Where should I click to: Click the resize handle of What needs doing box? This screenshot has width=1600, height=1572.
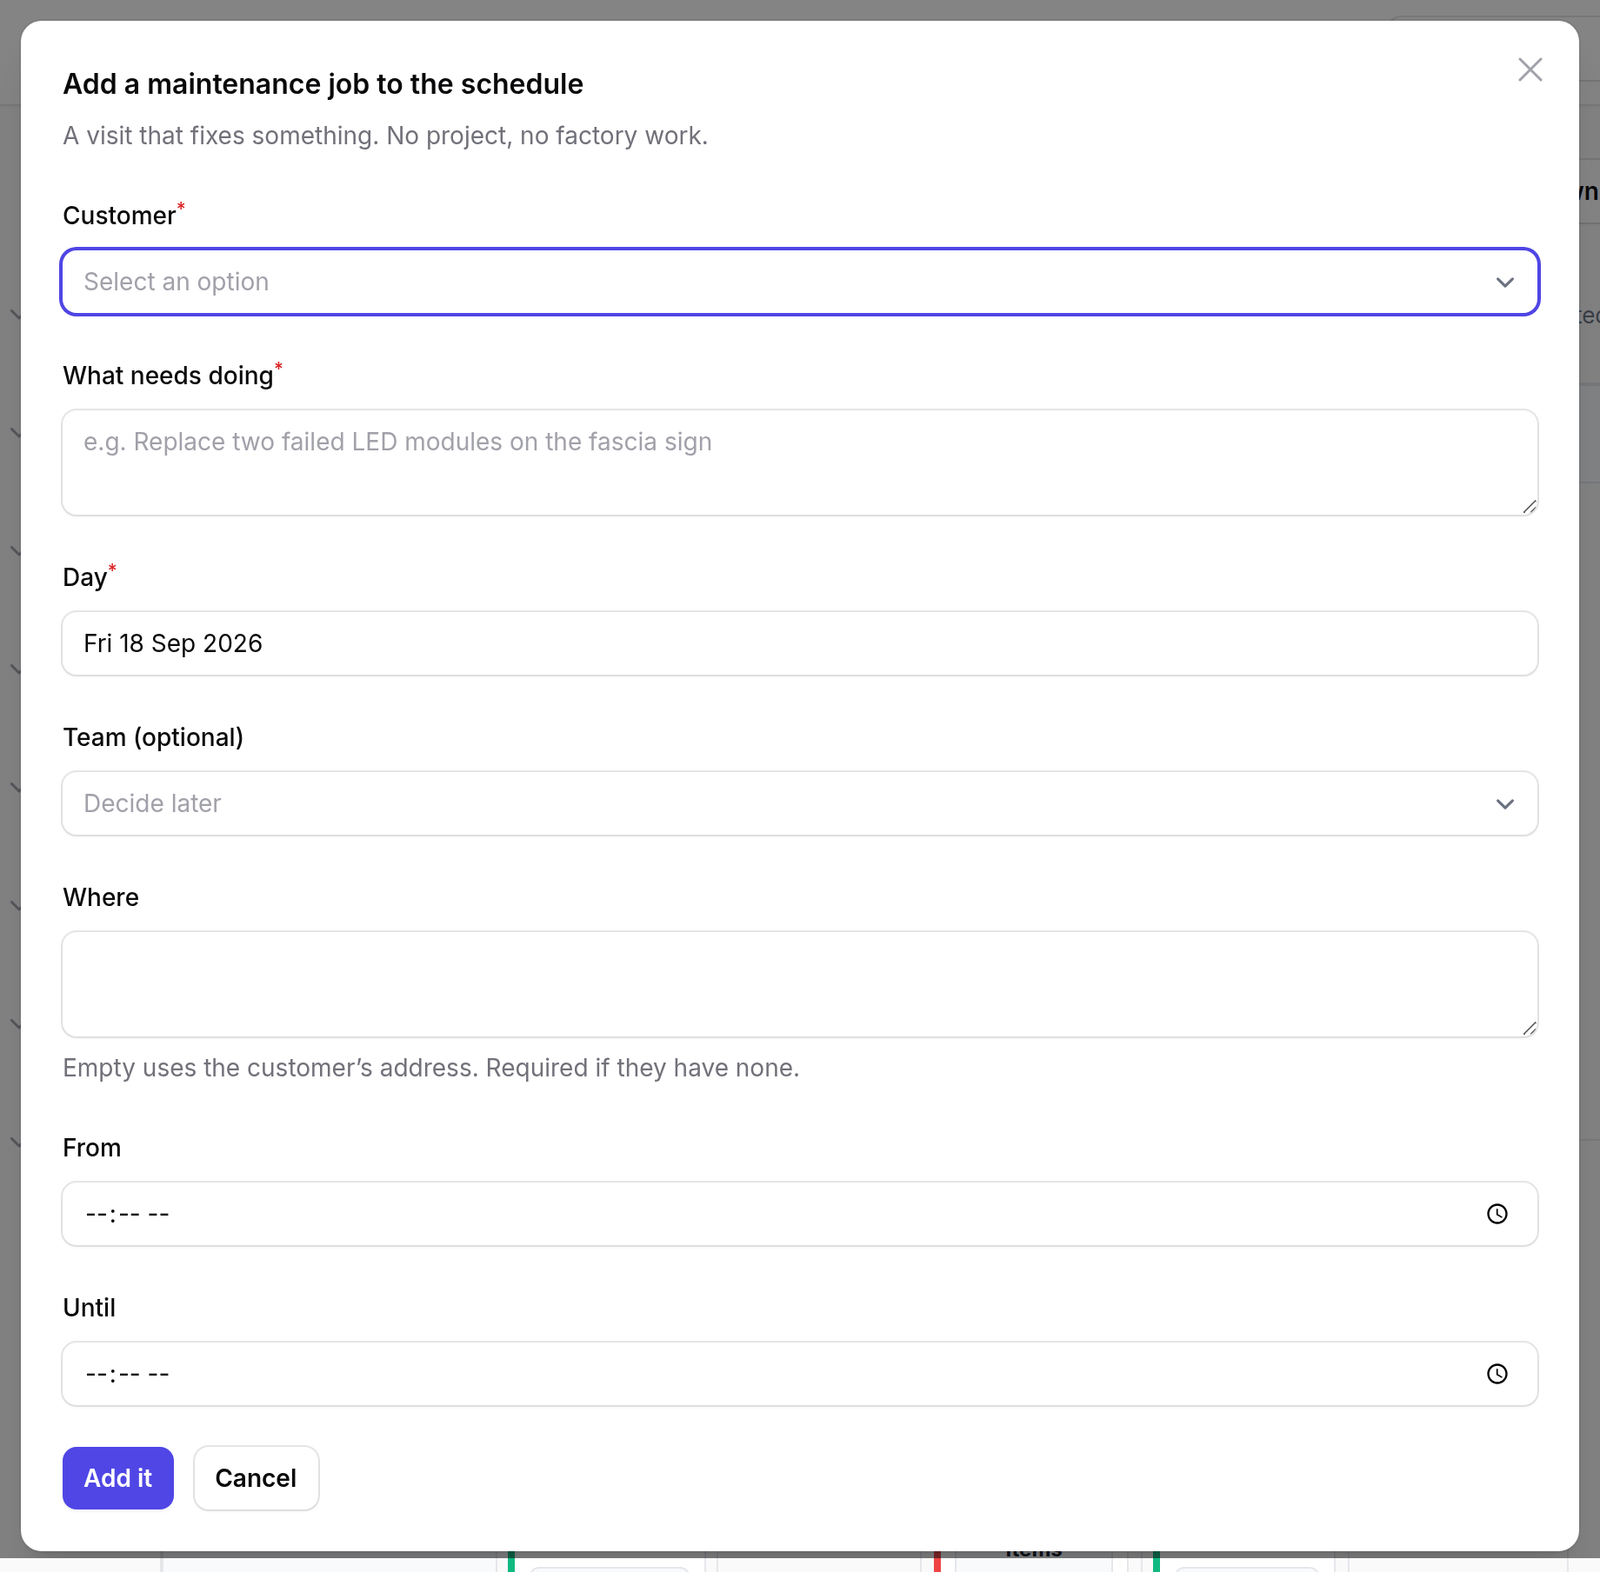tap(1529, 507)
